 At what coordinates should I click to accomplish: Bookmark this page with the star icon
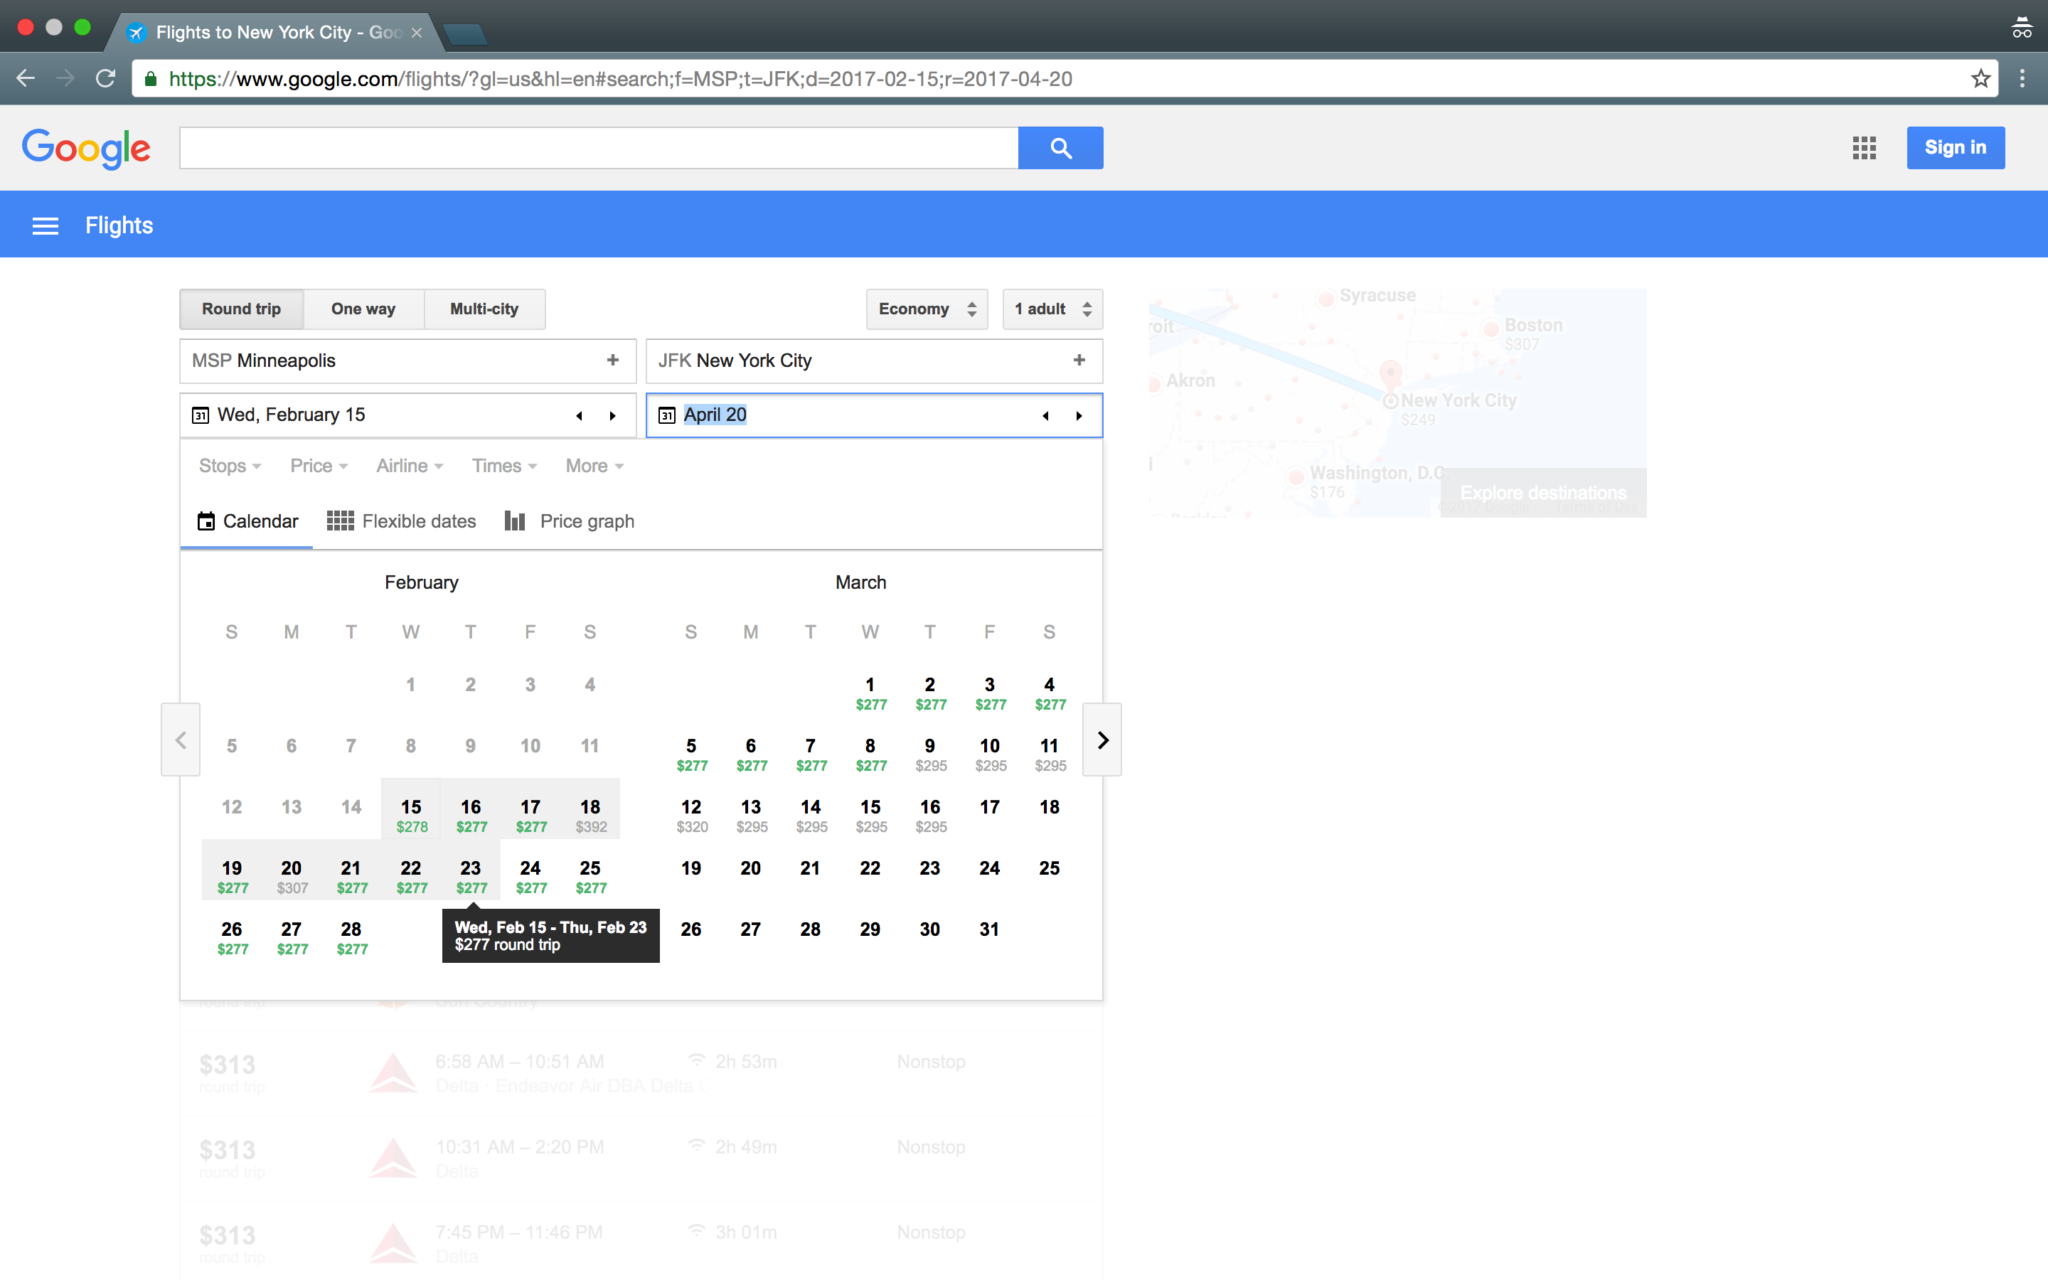click(x=1980, y=78)
